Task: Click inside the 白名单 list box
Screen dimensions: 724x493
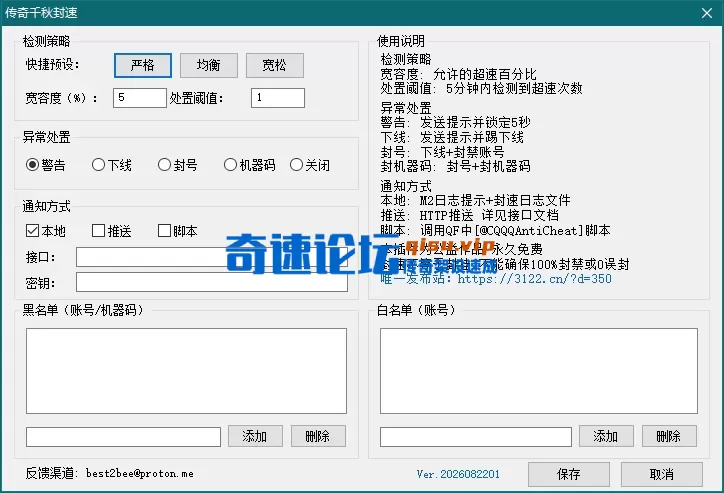Action: tap(538, 371)
